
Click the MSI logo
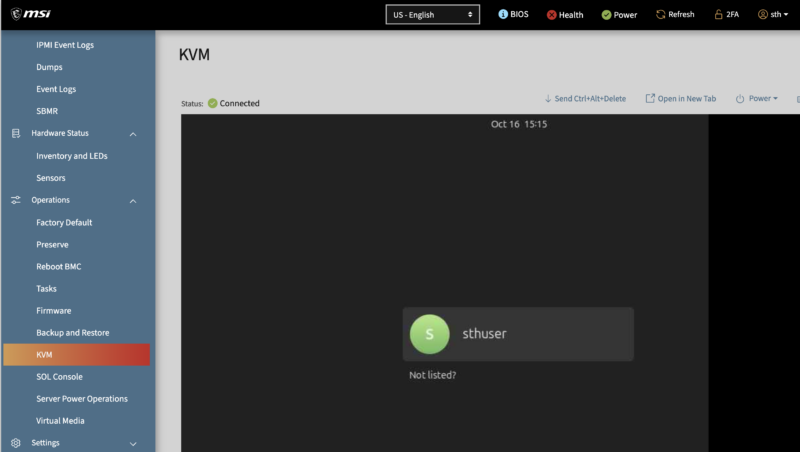[x=31, y=14]
